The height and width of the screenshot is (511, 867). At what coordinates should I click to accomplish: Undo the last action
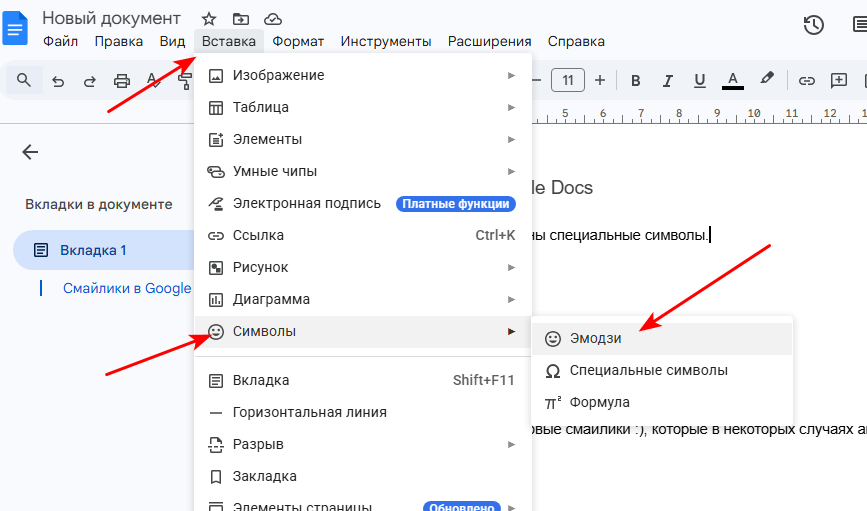pyautogui.click(x=58, y=81)
